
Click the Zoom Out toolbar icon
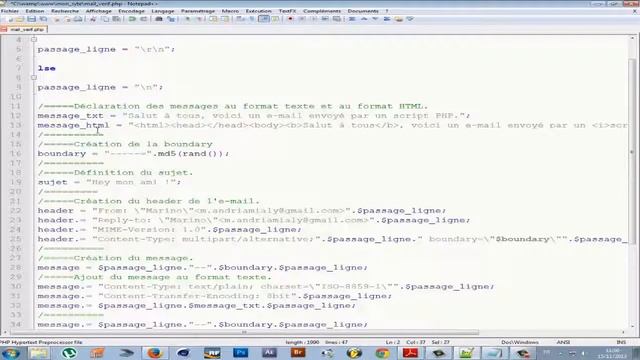pos(199,19)
